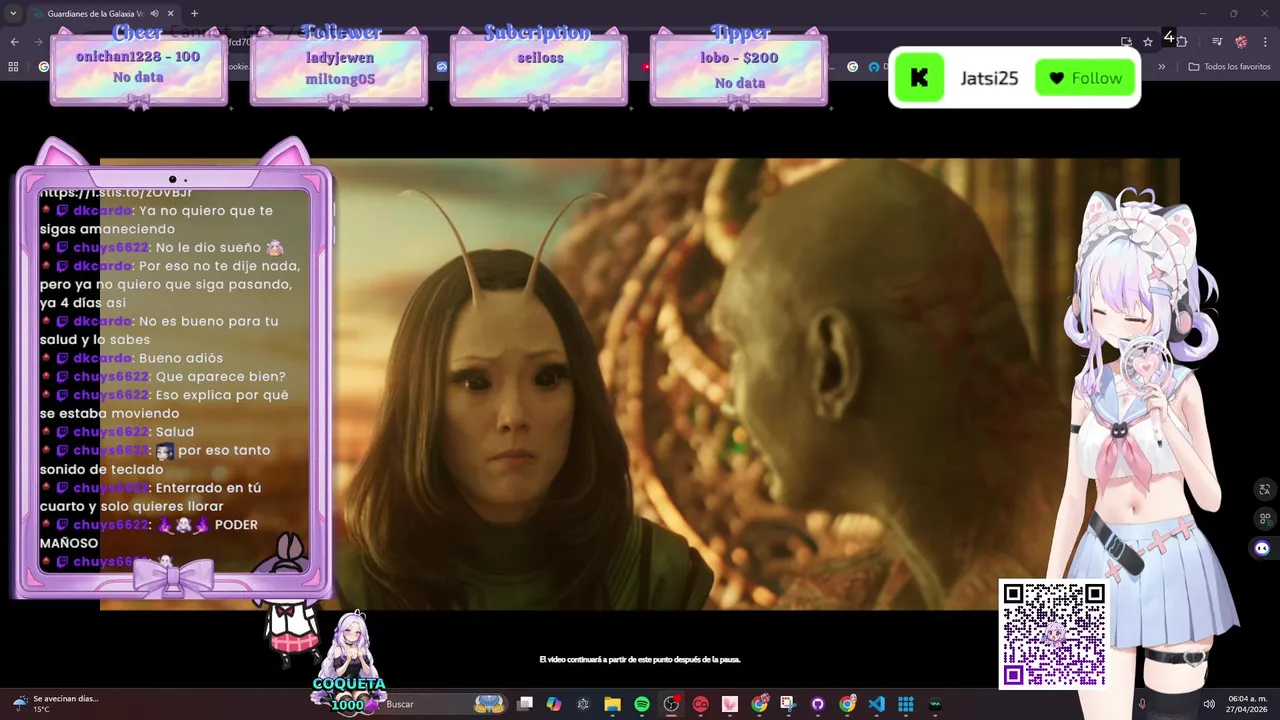This screenshot has width=1280, height=720.
Task: Open the pink heart app on the taskbar
Action: click(x=729, y=704)
